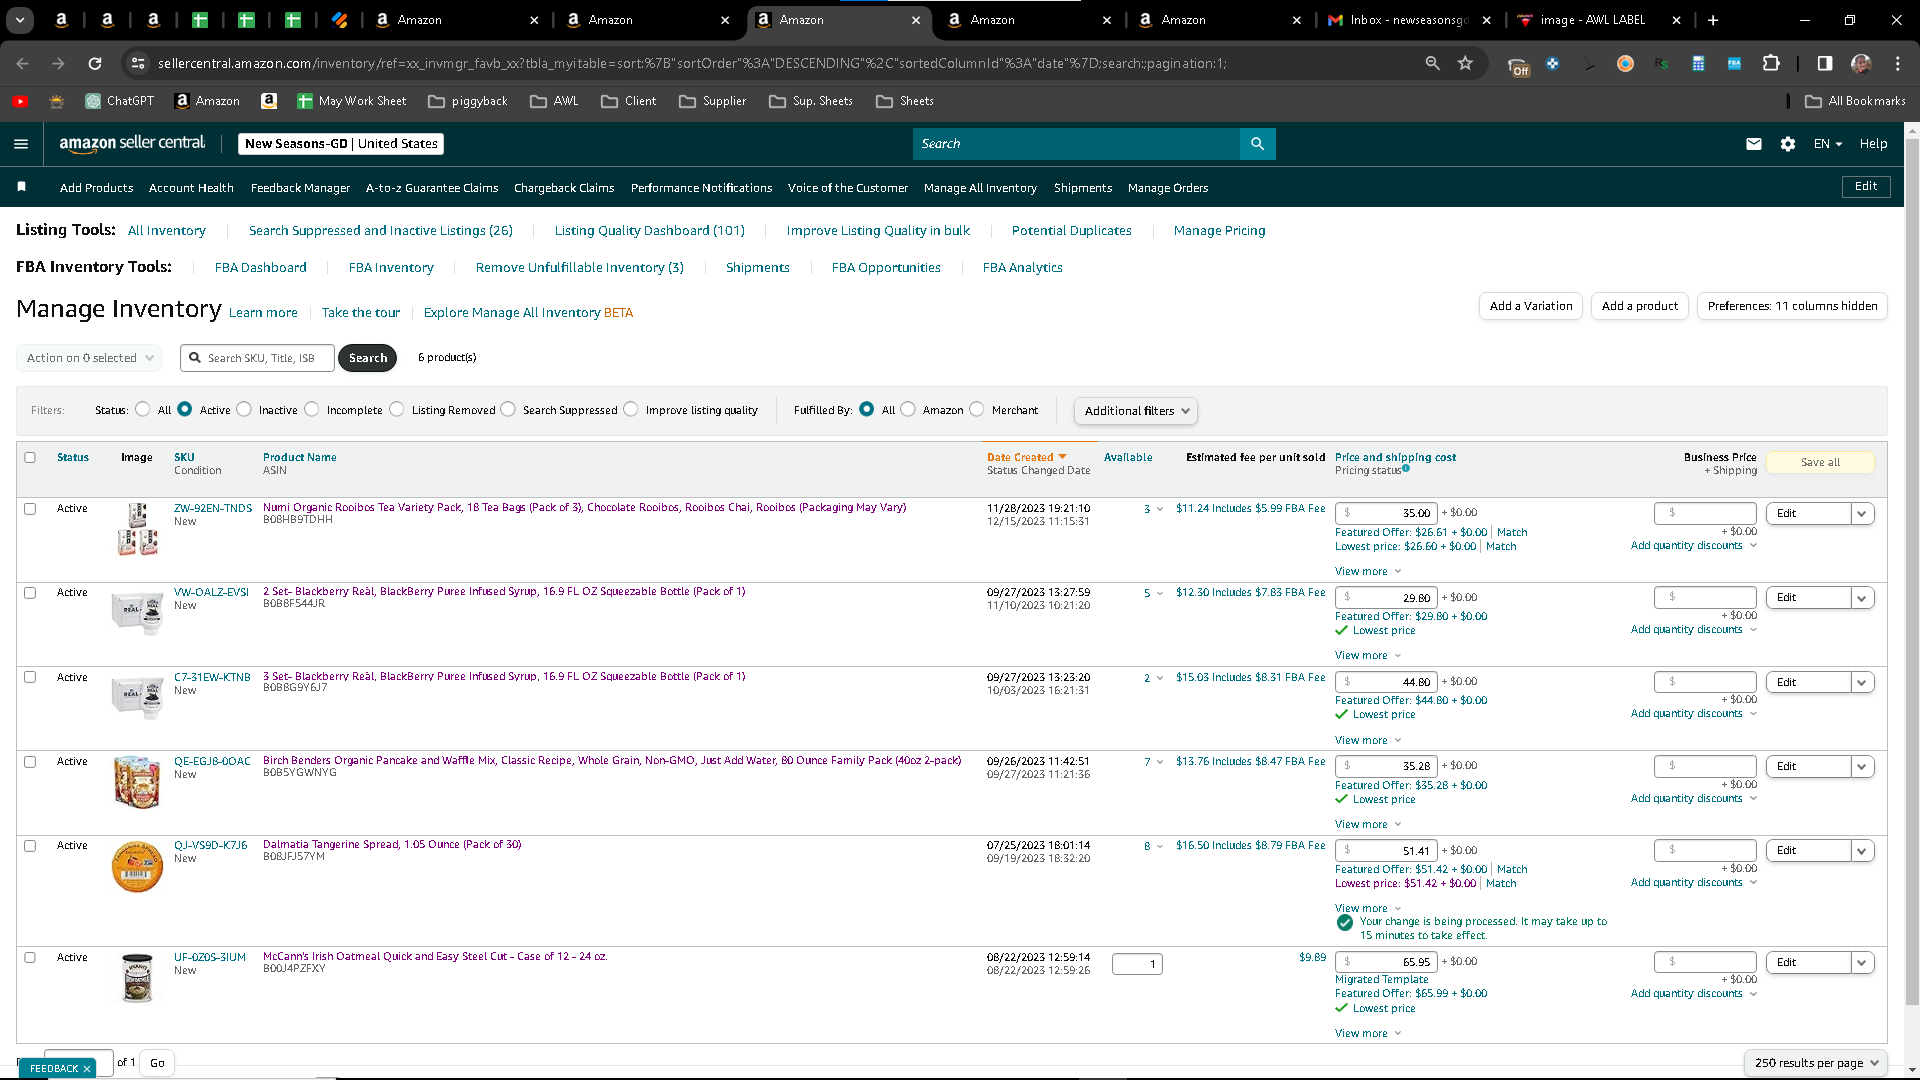Open the browser side panel icon
The height and width of the screenshot is (1080, 1920).
(1825, 63)
